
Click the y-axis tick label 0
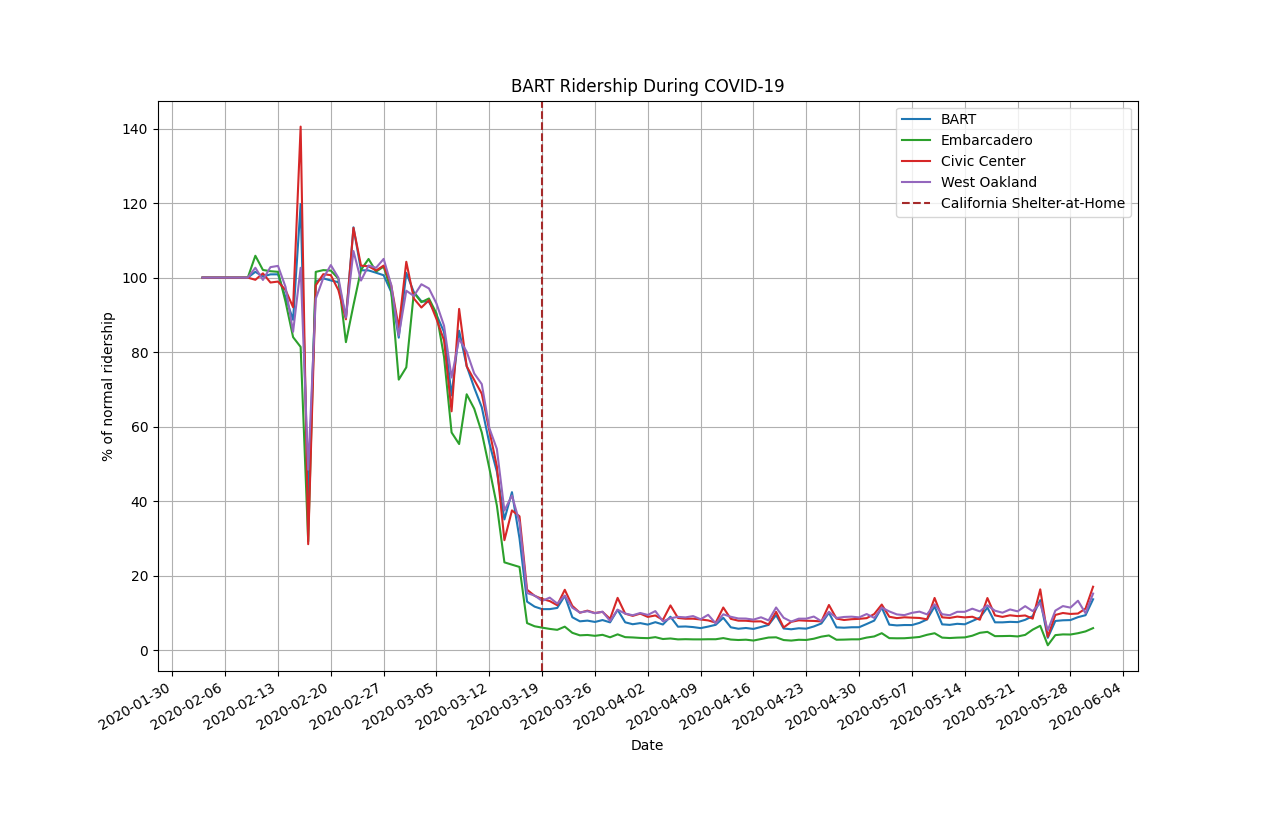pos(143,650)
